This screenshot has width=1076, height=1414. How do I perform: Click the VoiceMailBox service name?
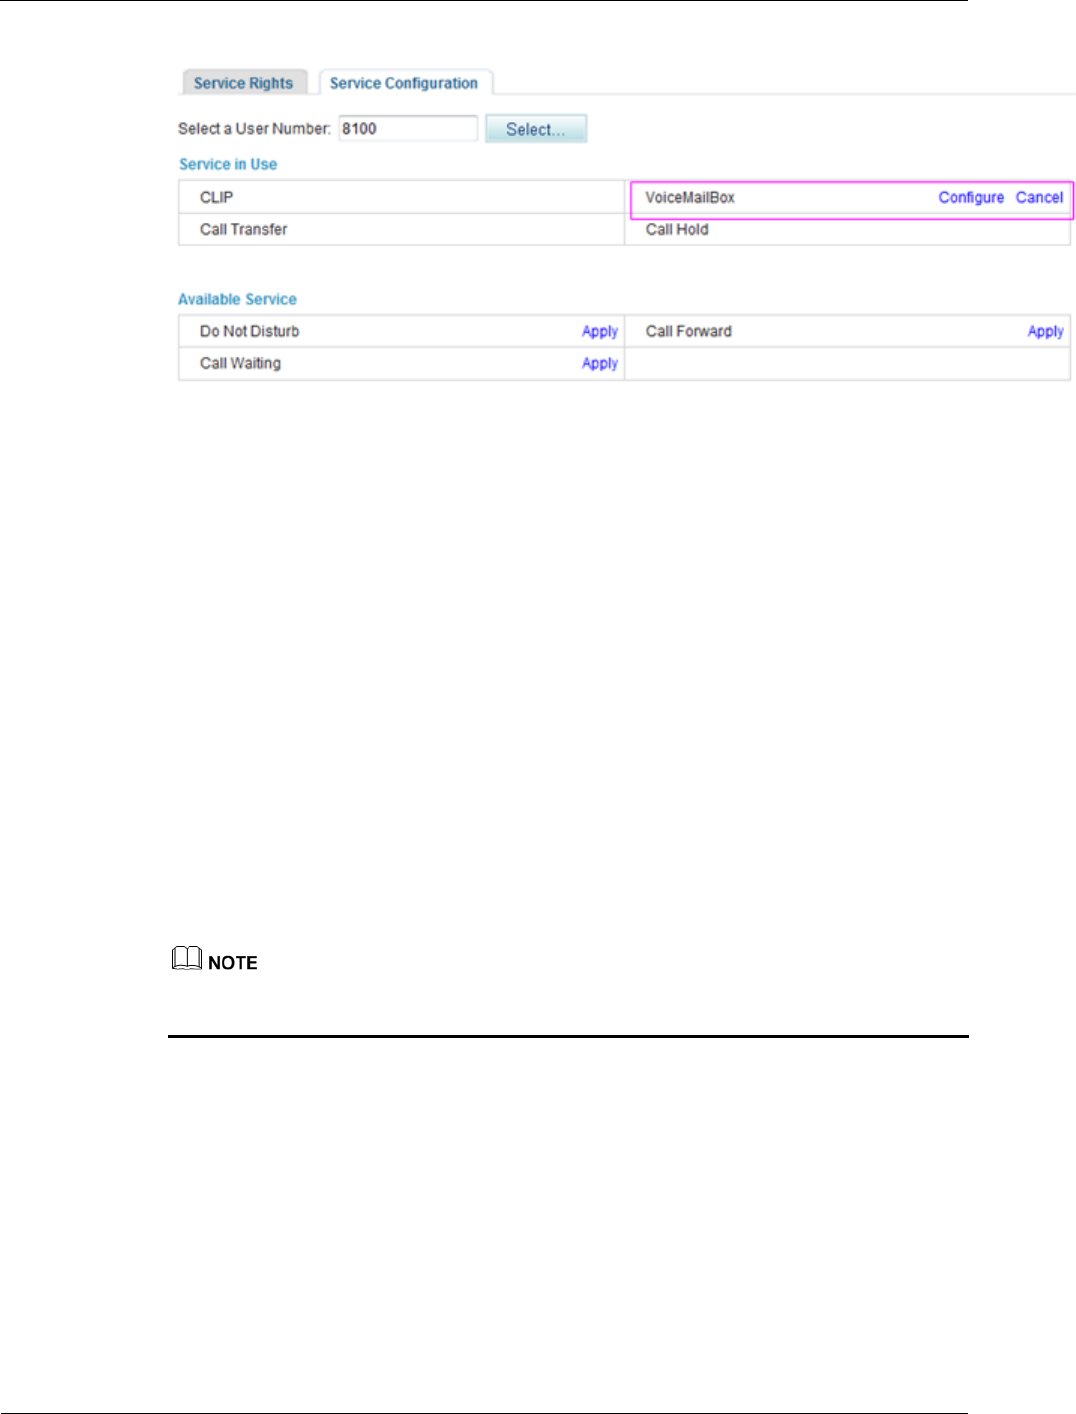tap(690, 197)
